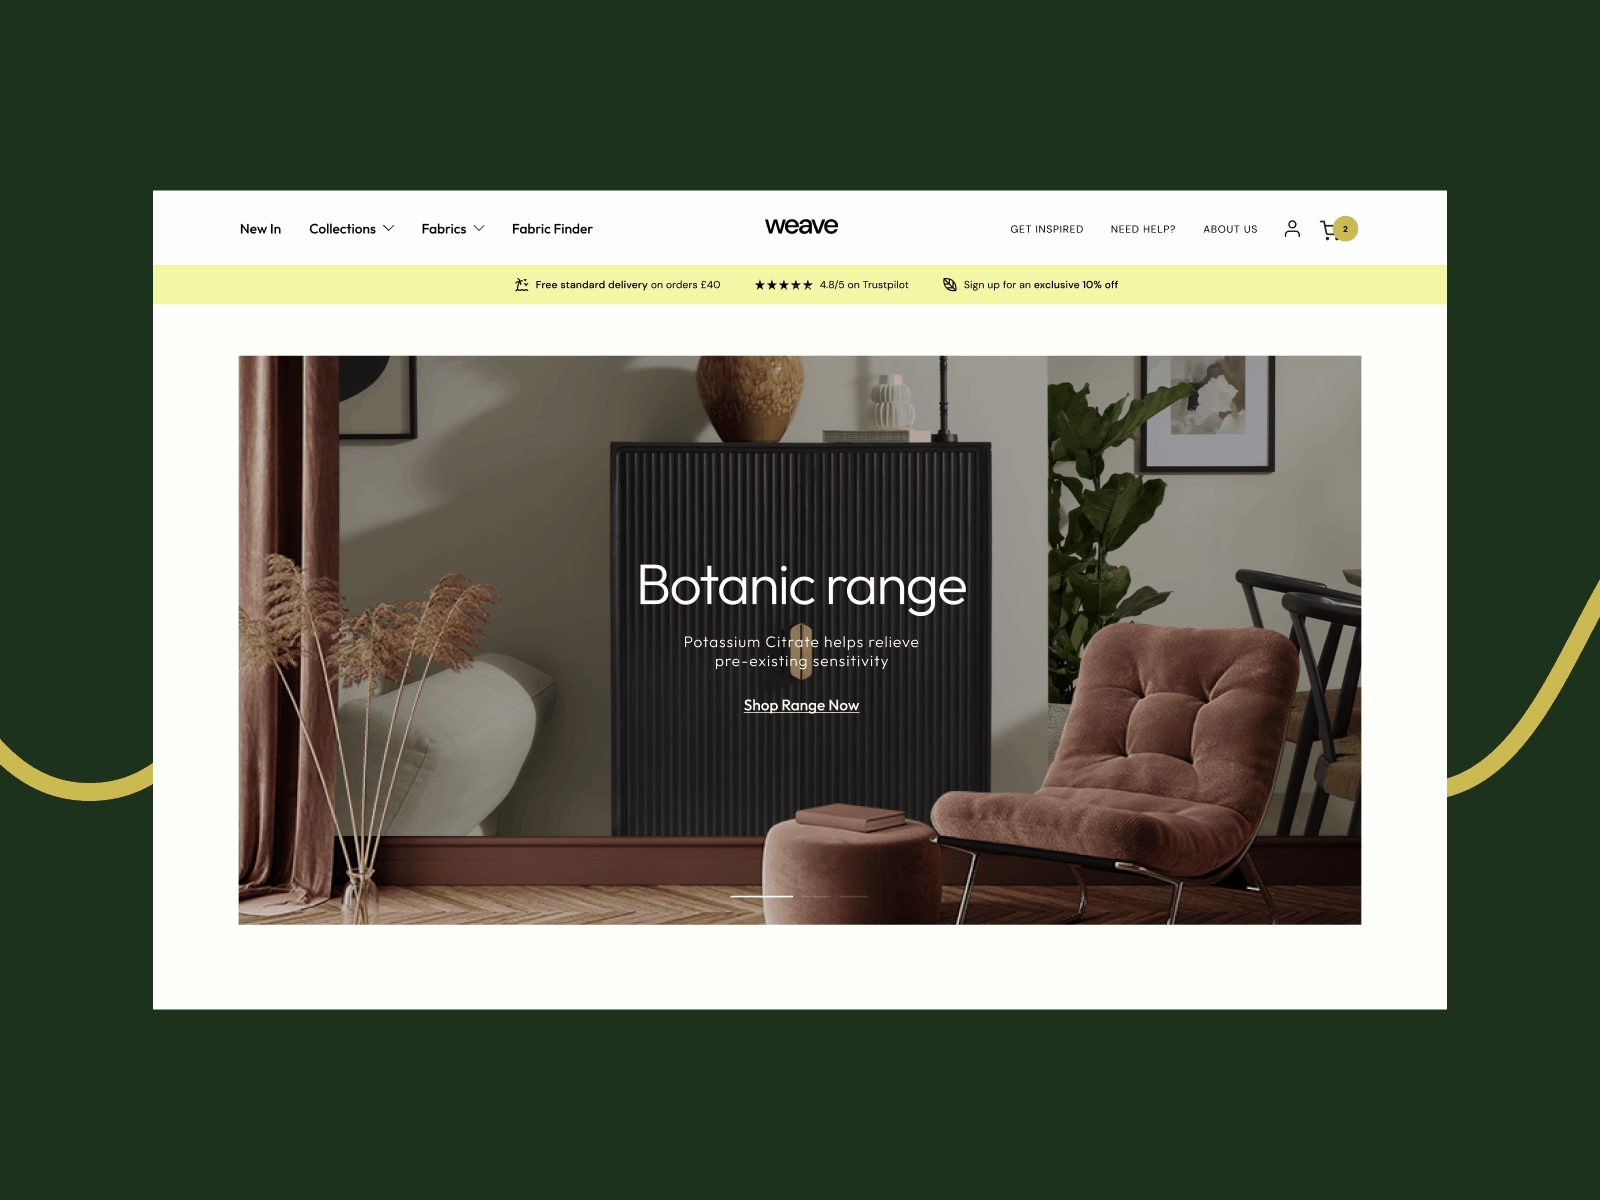Open the Collections menu

click(x=342, y=229)
